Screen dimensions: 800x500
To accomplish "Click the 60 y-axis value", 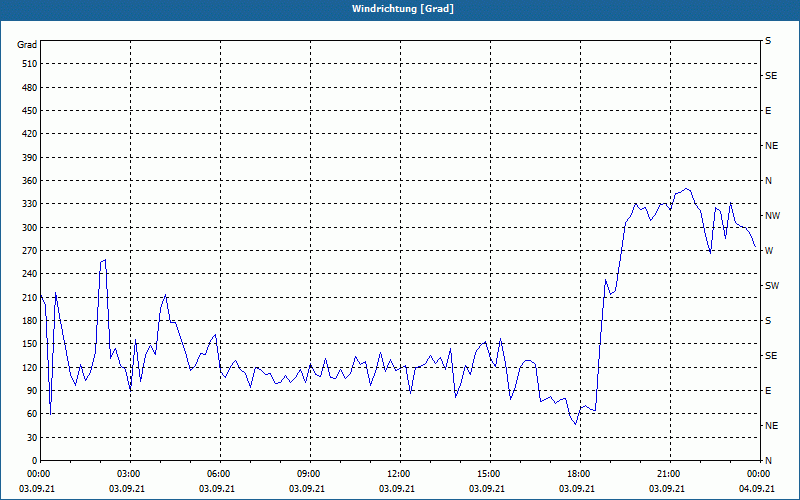I will [32, 414].
